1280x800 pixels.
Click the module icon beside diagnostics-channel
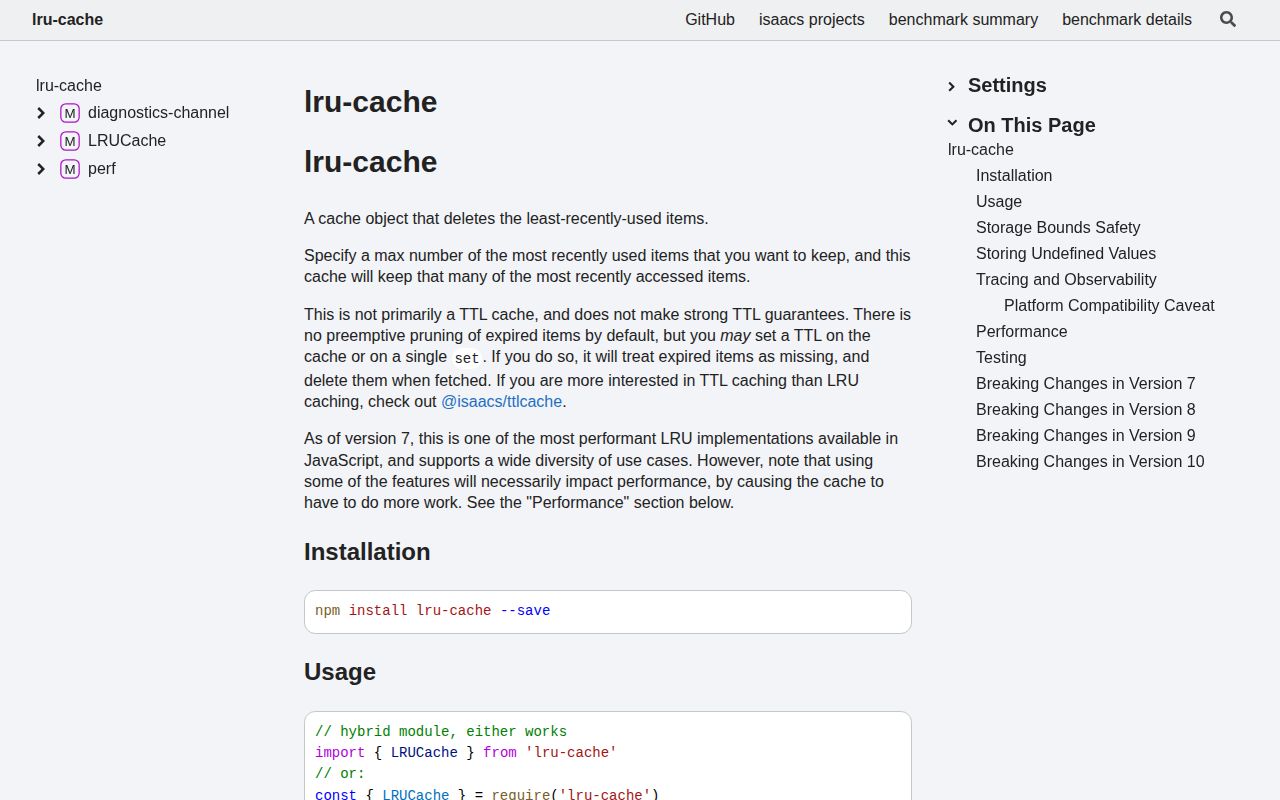click(70, 113)
